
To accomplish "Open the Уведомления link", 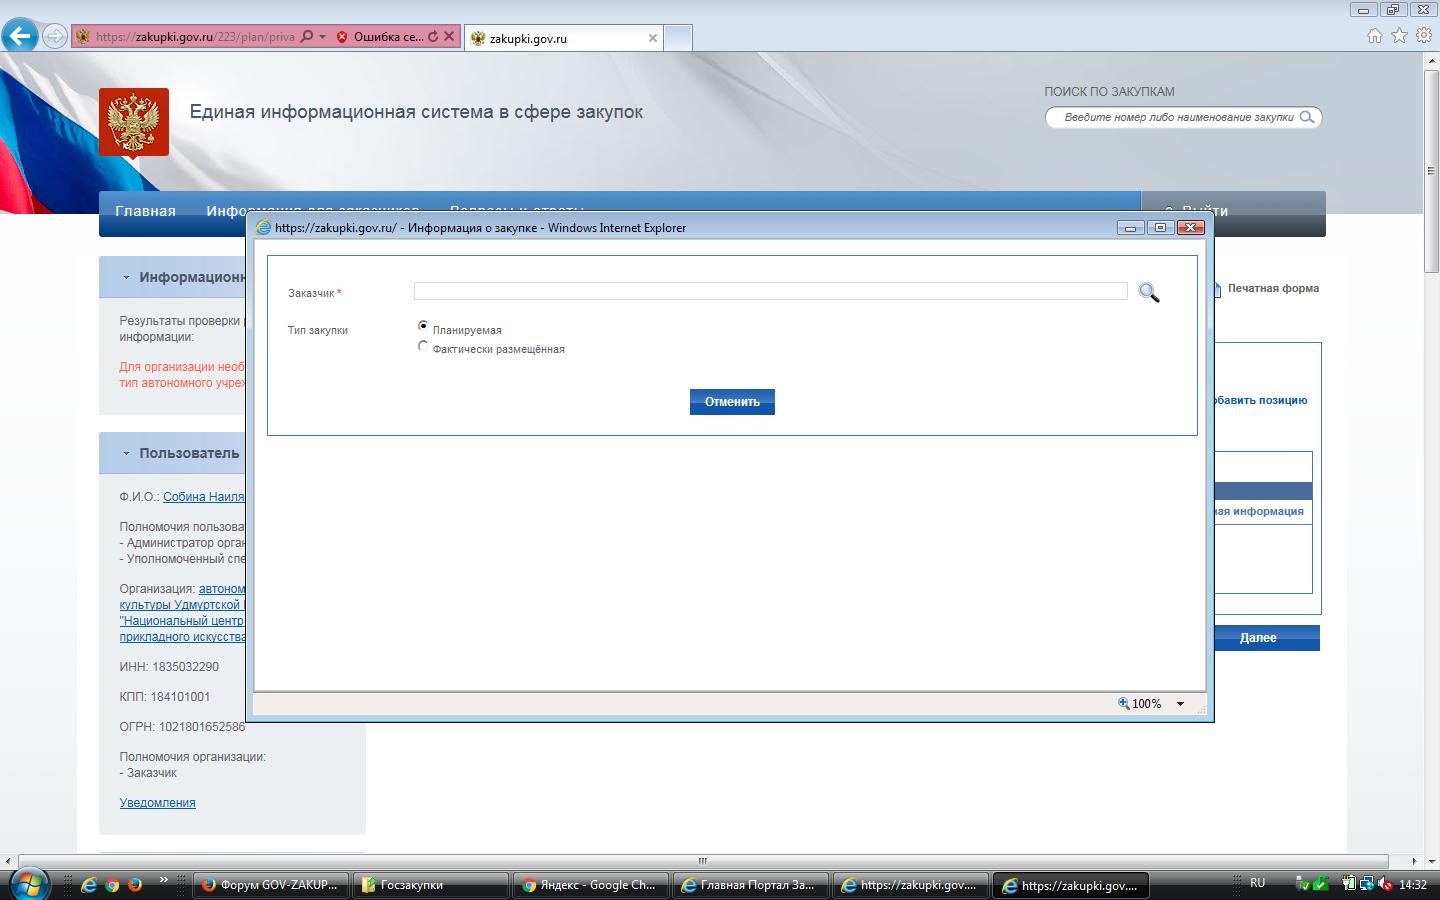I will [157, 803].
